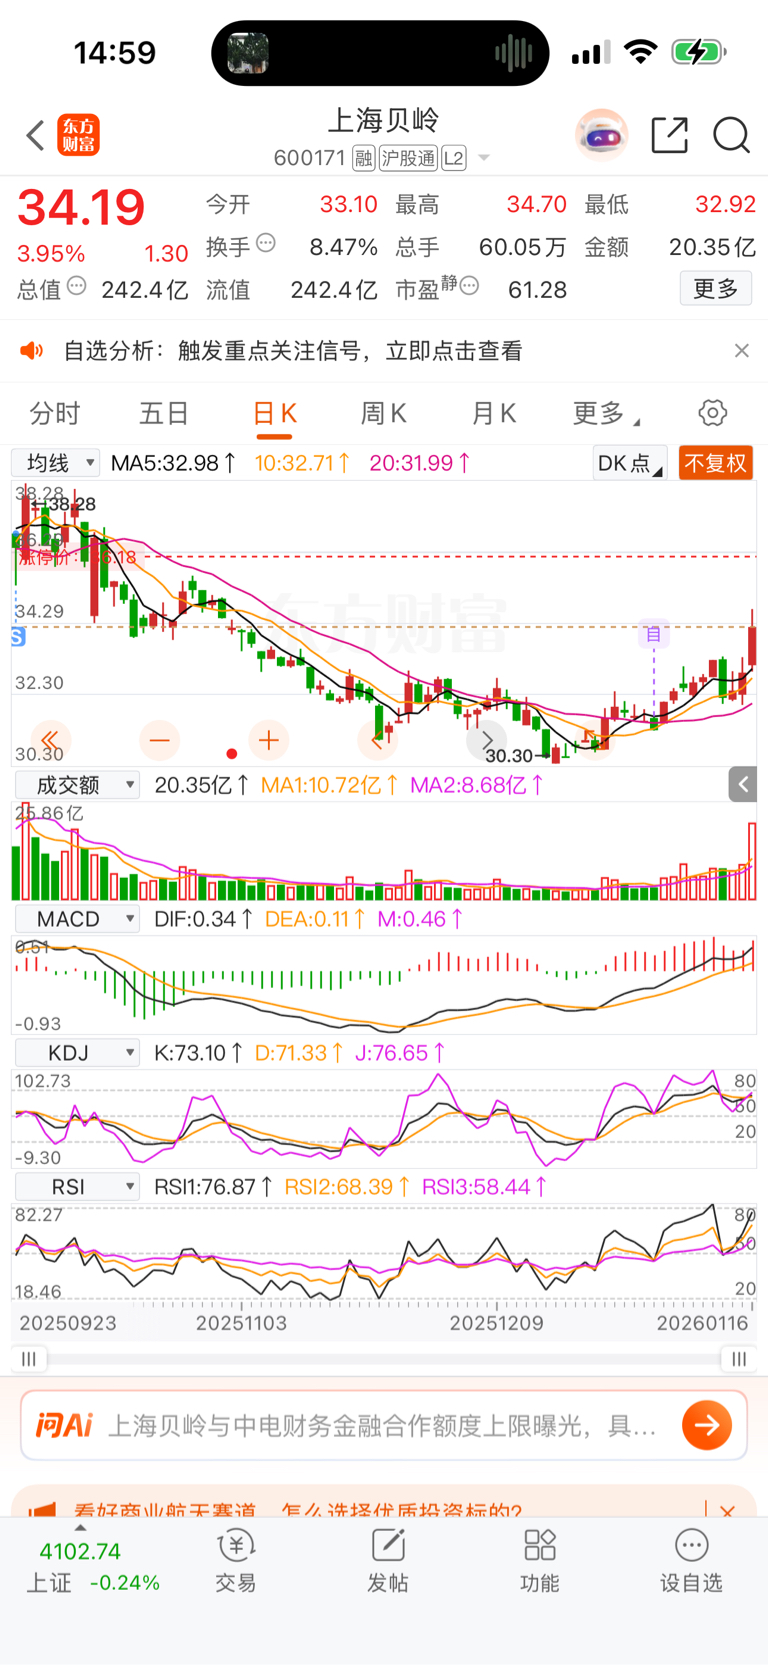
Task: Tap the double left arrow chart control
Action: [51, 740]
